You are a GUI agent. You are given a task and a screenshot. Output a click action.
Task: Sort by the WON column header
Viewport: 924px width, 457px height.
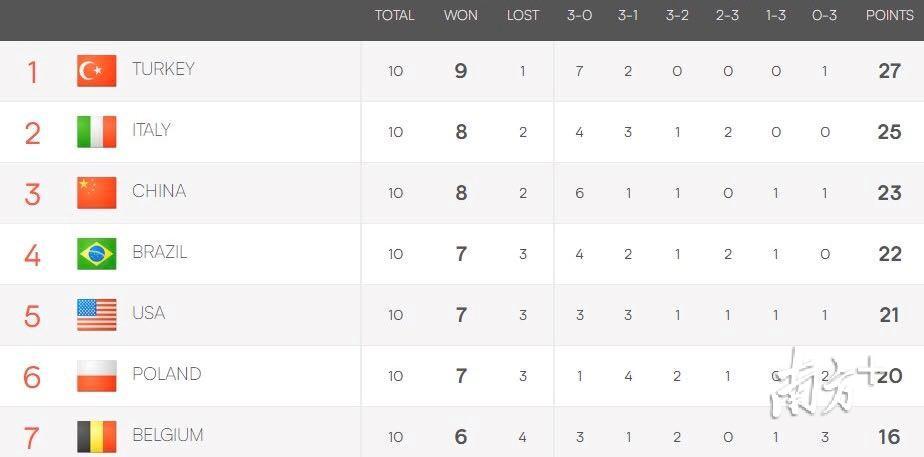[461, 15]
